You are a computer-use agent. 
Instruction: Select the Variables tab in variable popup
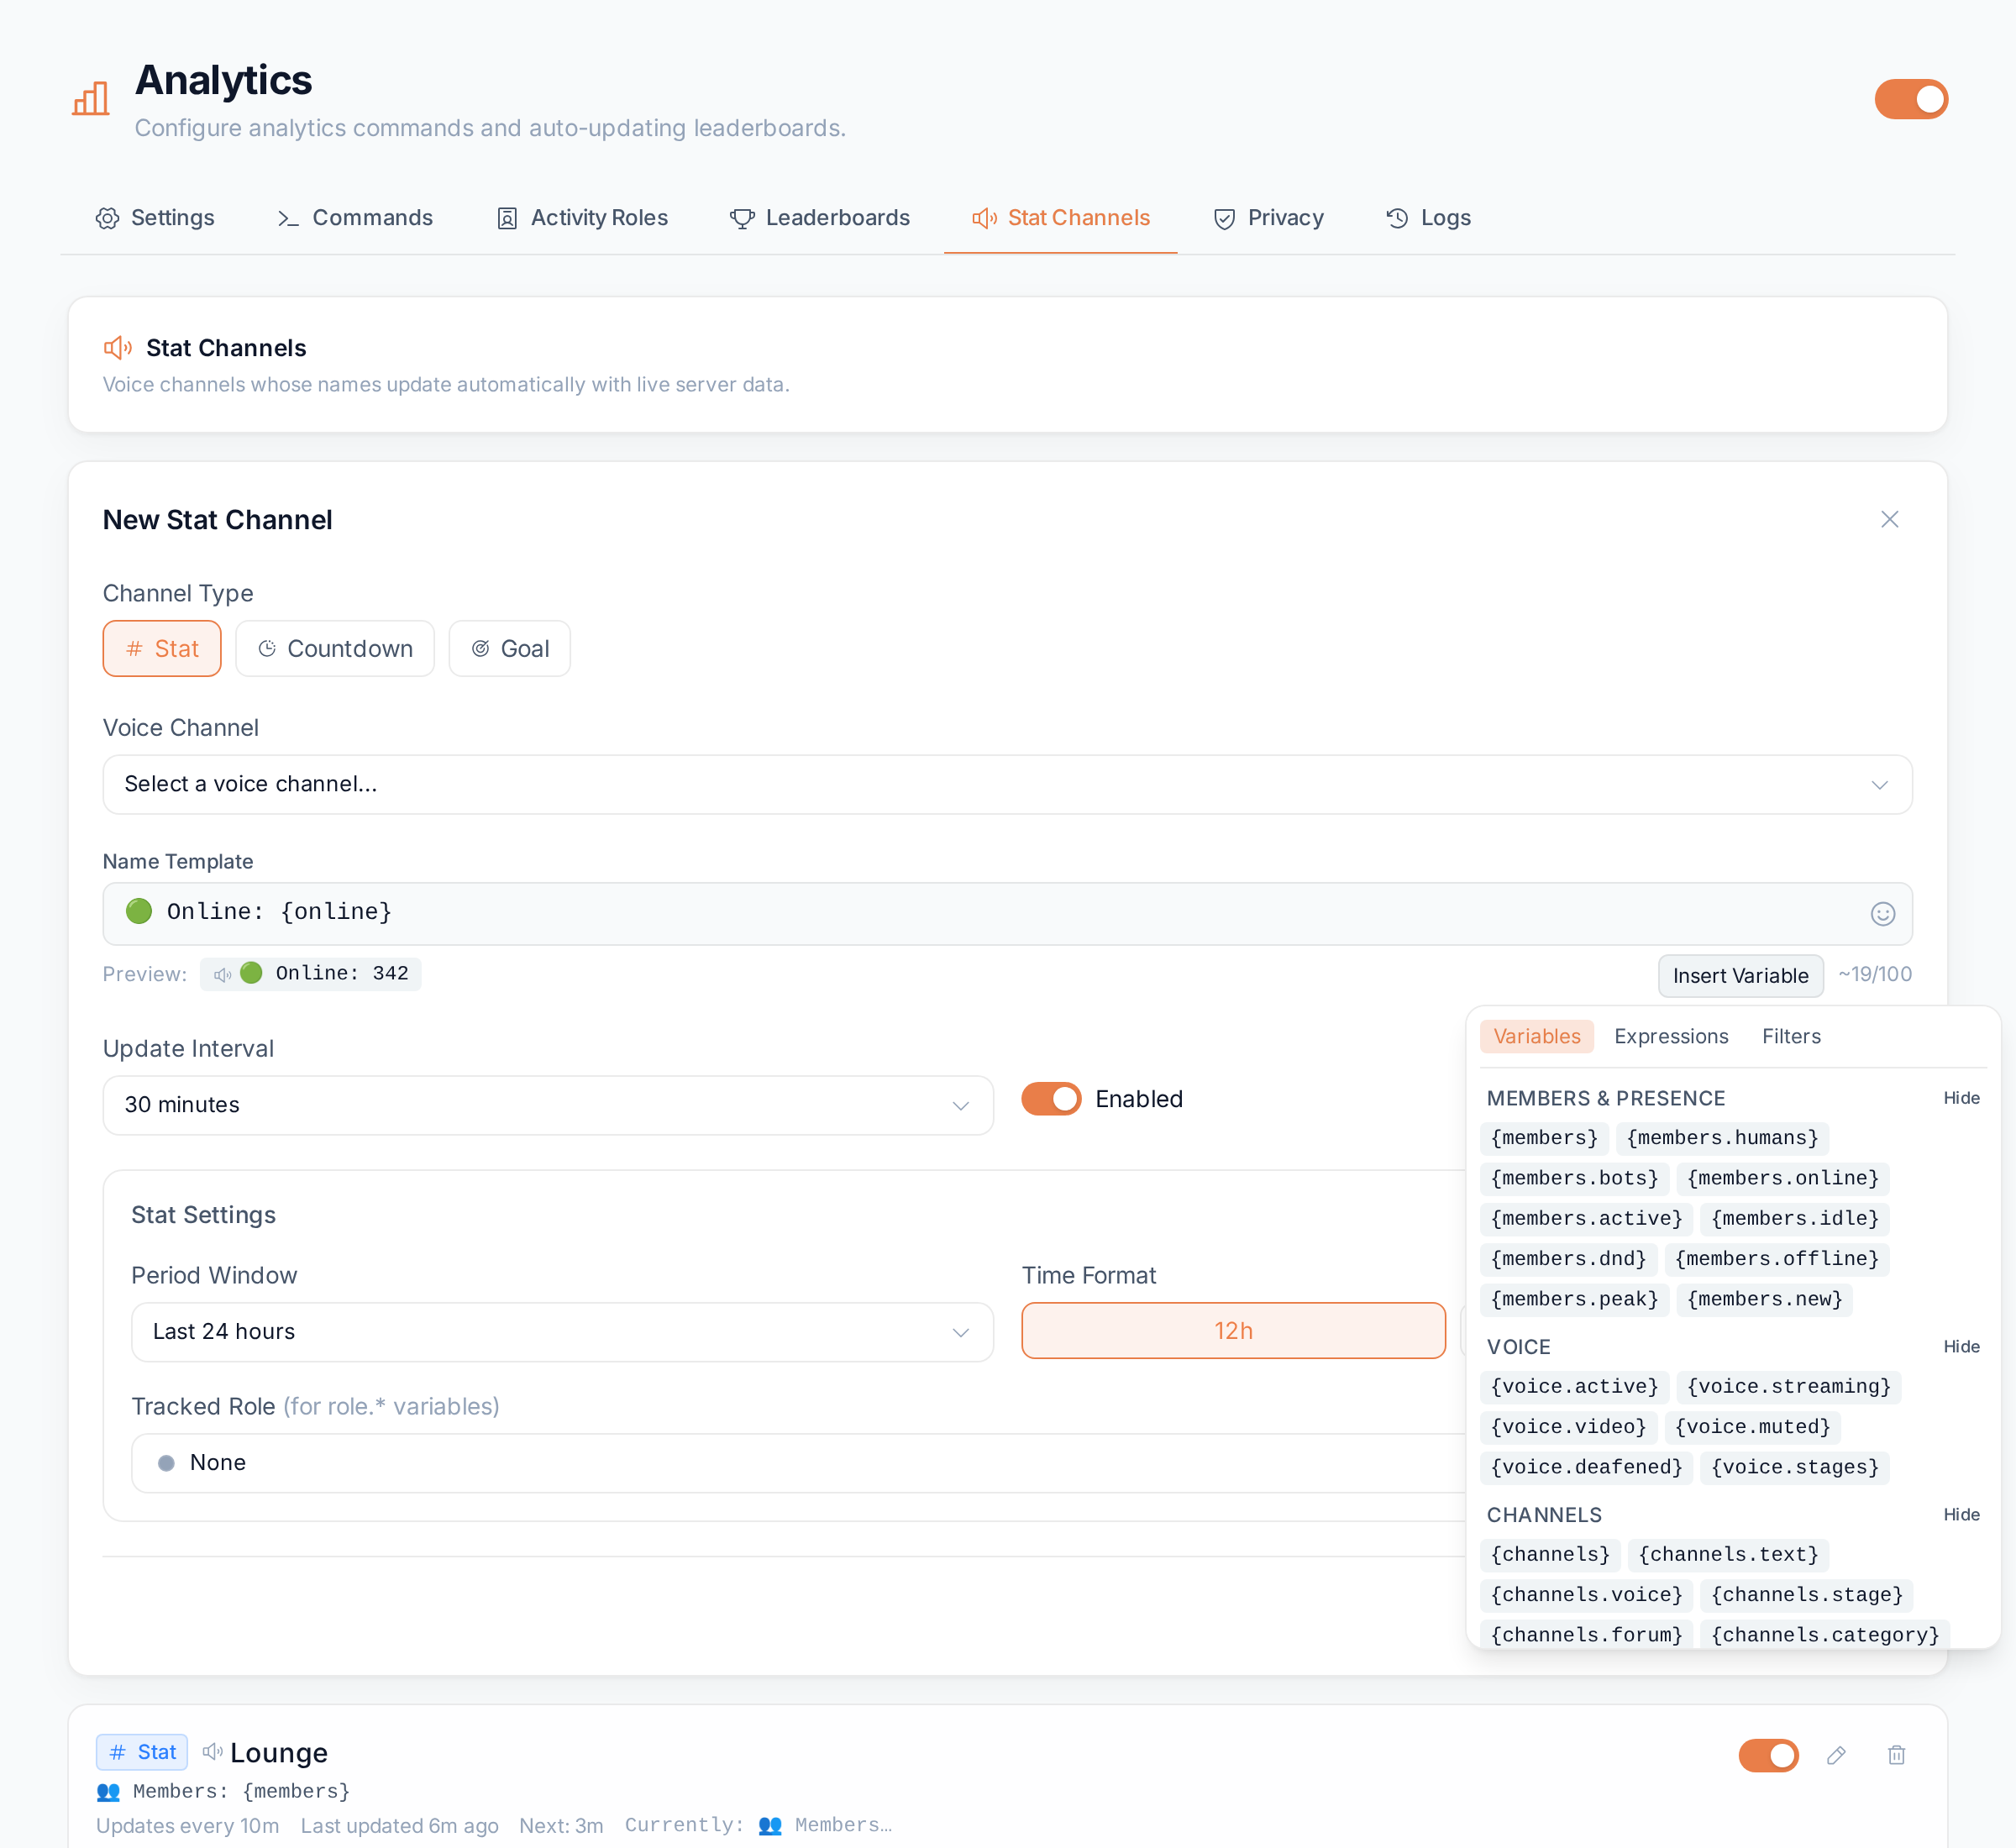tap(1537, 1037)
